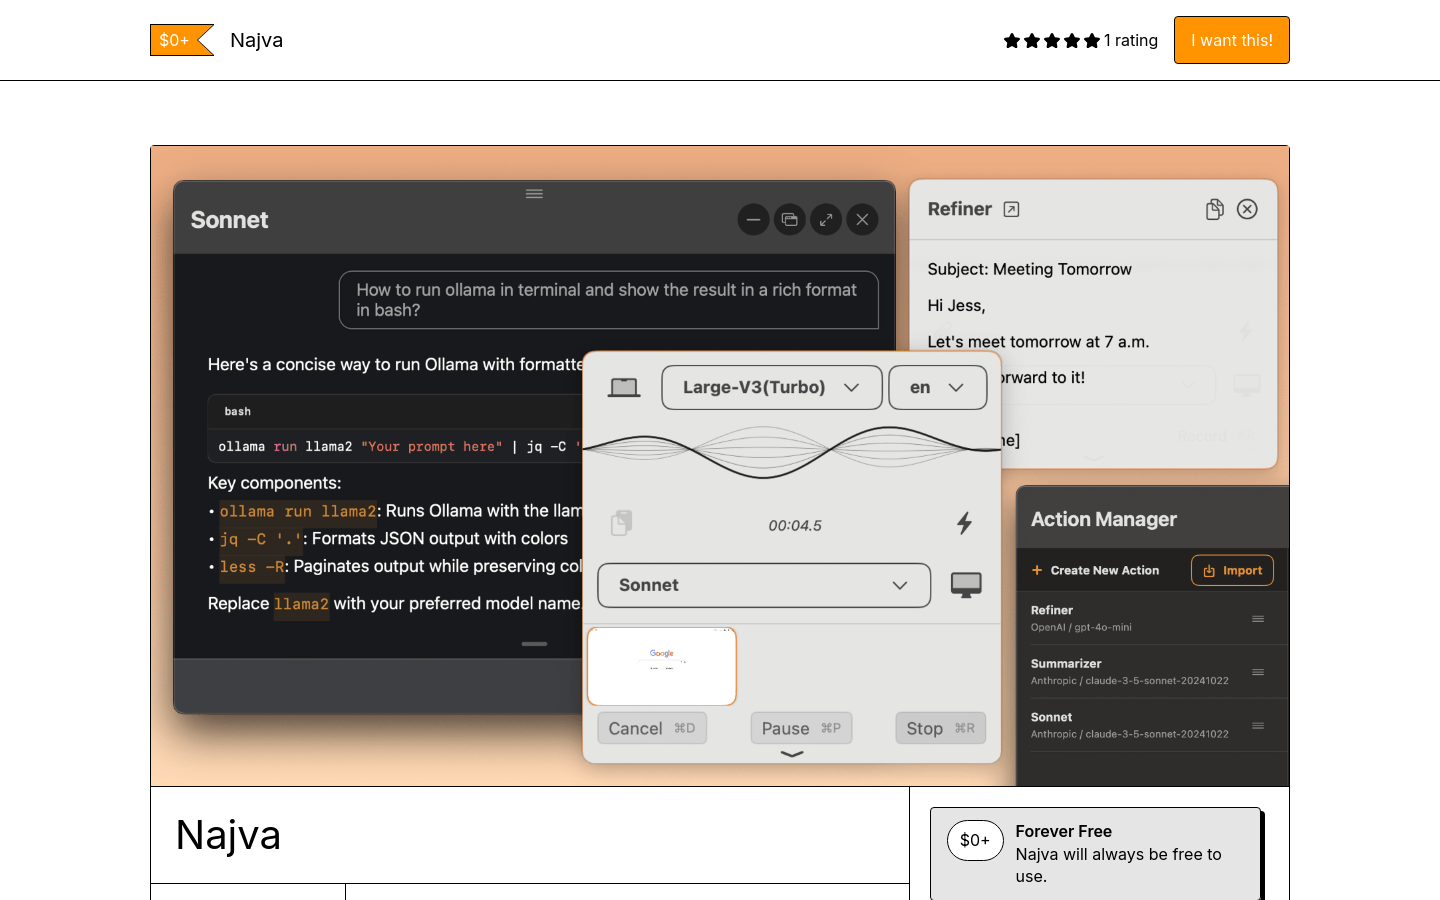Close the Refiner panel
This screenshot has width=1440, height=900.
tap(1247, 209)
